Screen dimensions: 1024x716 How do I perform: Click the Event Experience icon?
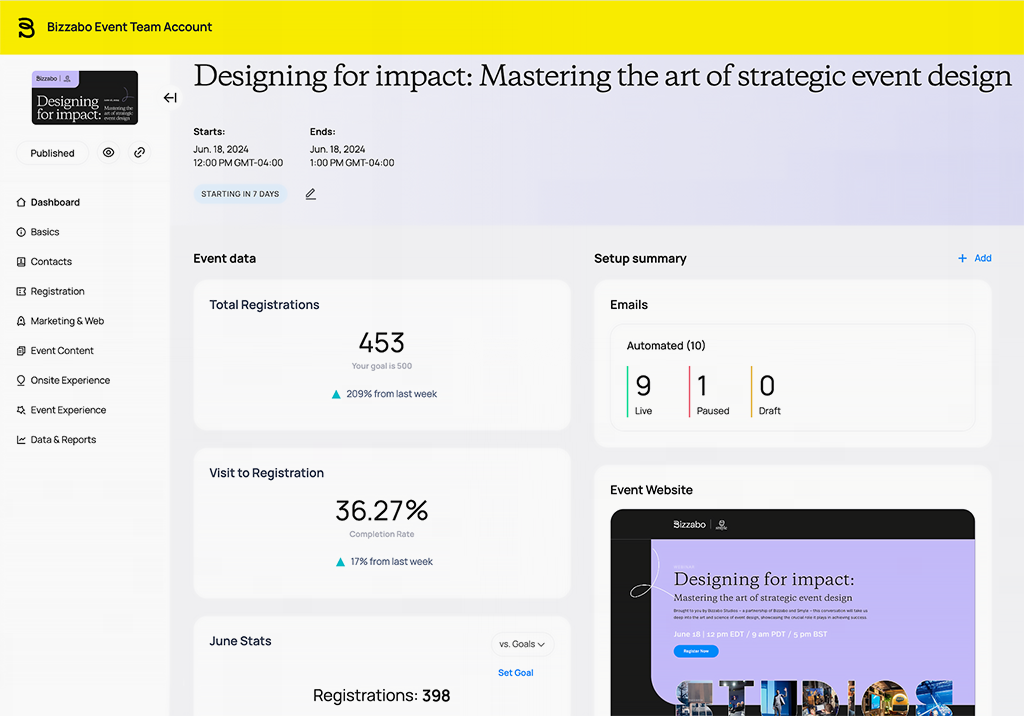(x=21, y=410)
